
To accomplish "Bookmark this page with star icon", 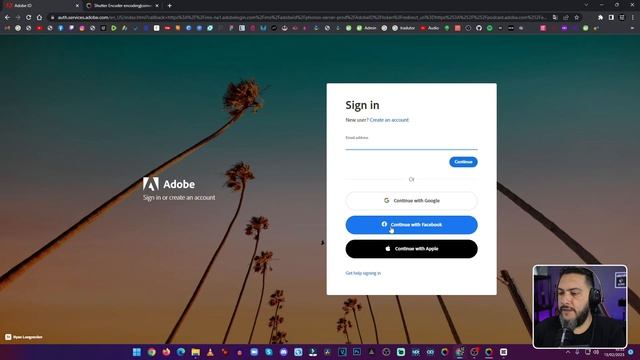I will coord(577,18).
